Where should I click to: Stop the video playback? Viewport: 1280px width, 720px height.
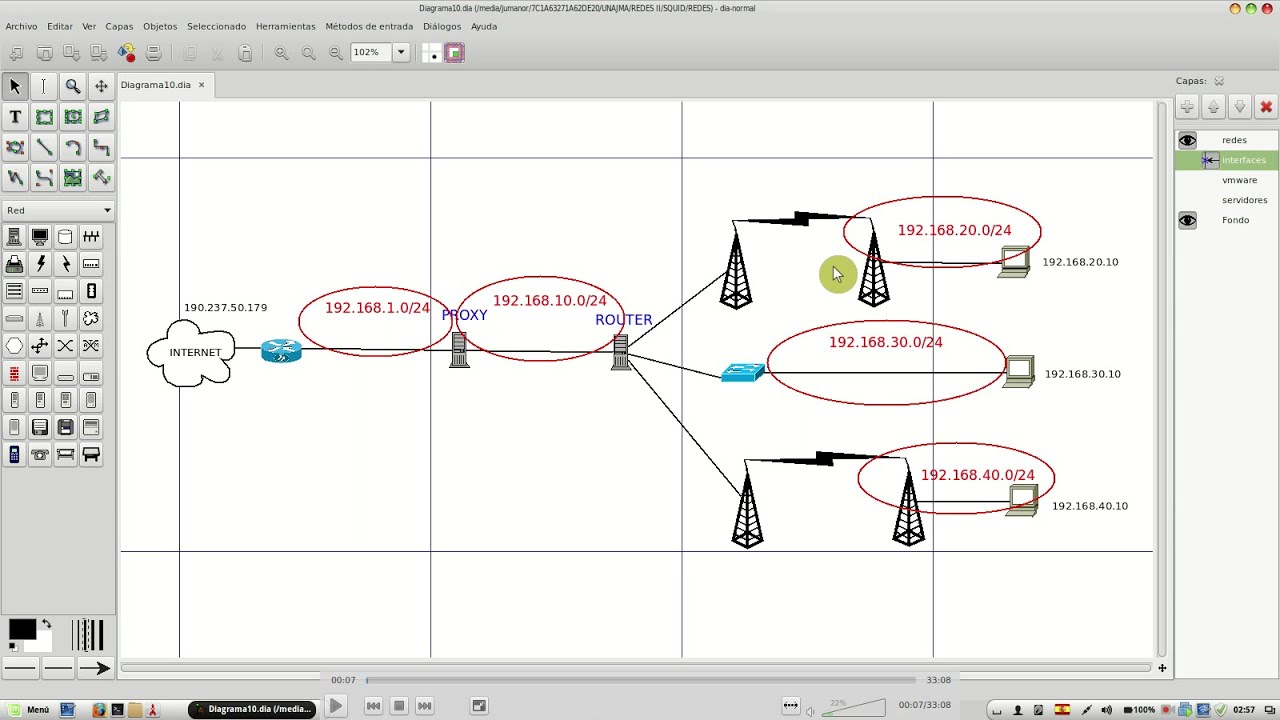pos(398,706)
